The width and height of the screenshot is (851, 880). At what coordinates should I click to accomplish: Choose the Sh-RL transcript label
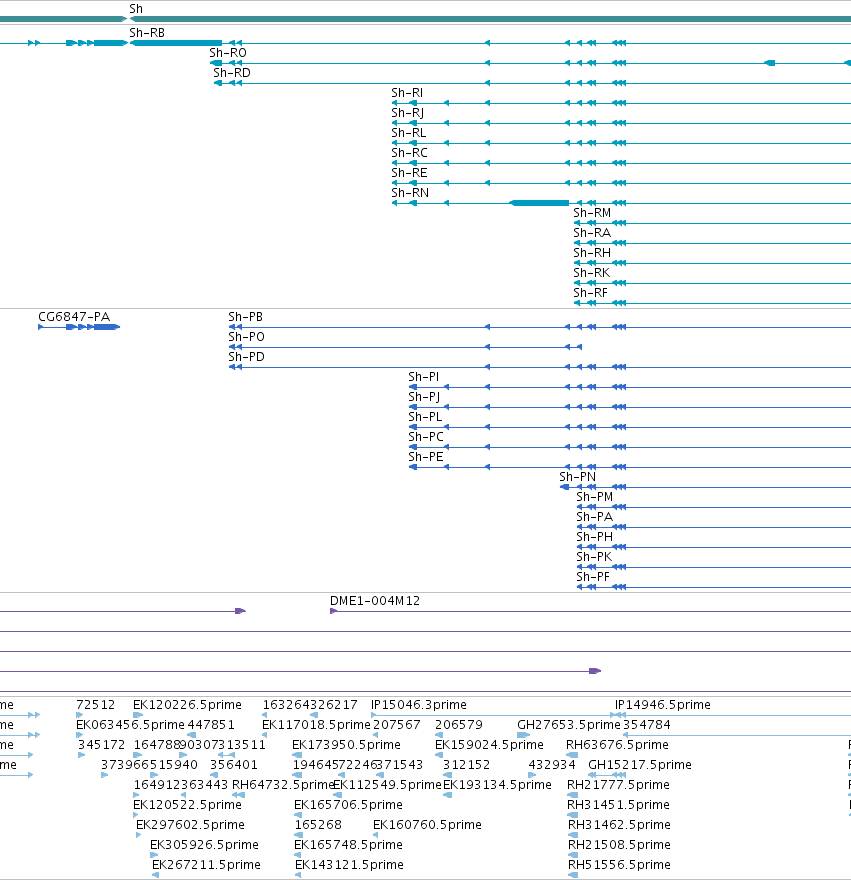pyautogui.click(x=409, y=133)
